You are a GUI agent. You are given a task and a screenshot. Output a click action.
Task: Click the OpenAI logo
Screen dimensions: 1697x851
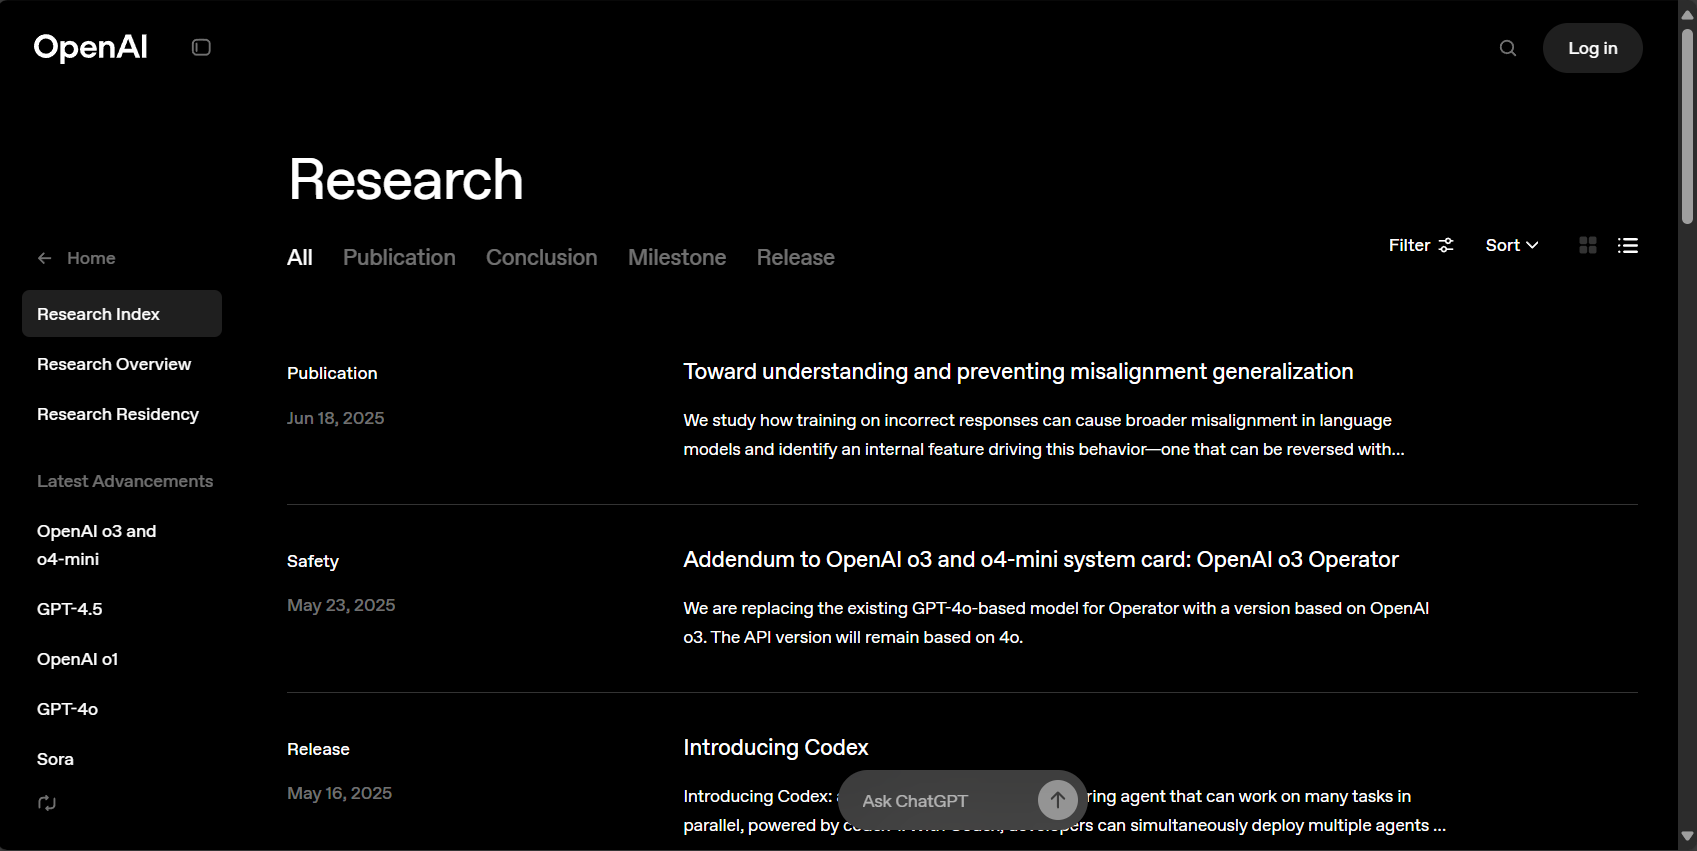(x=91, y=47)
